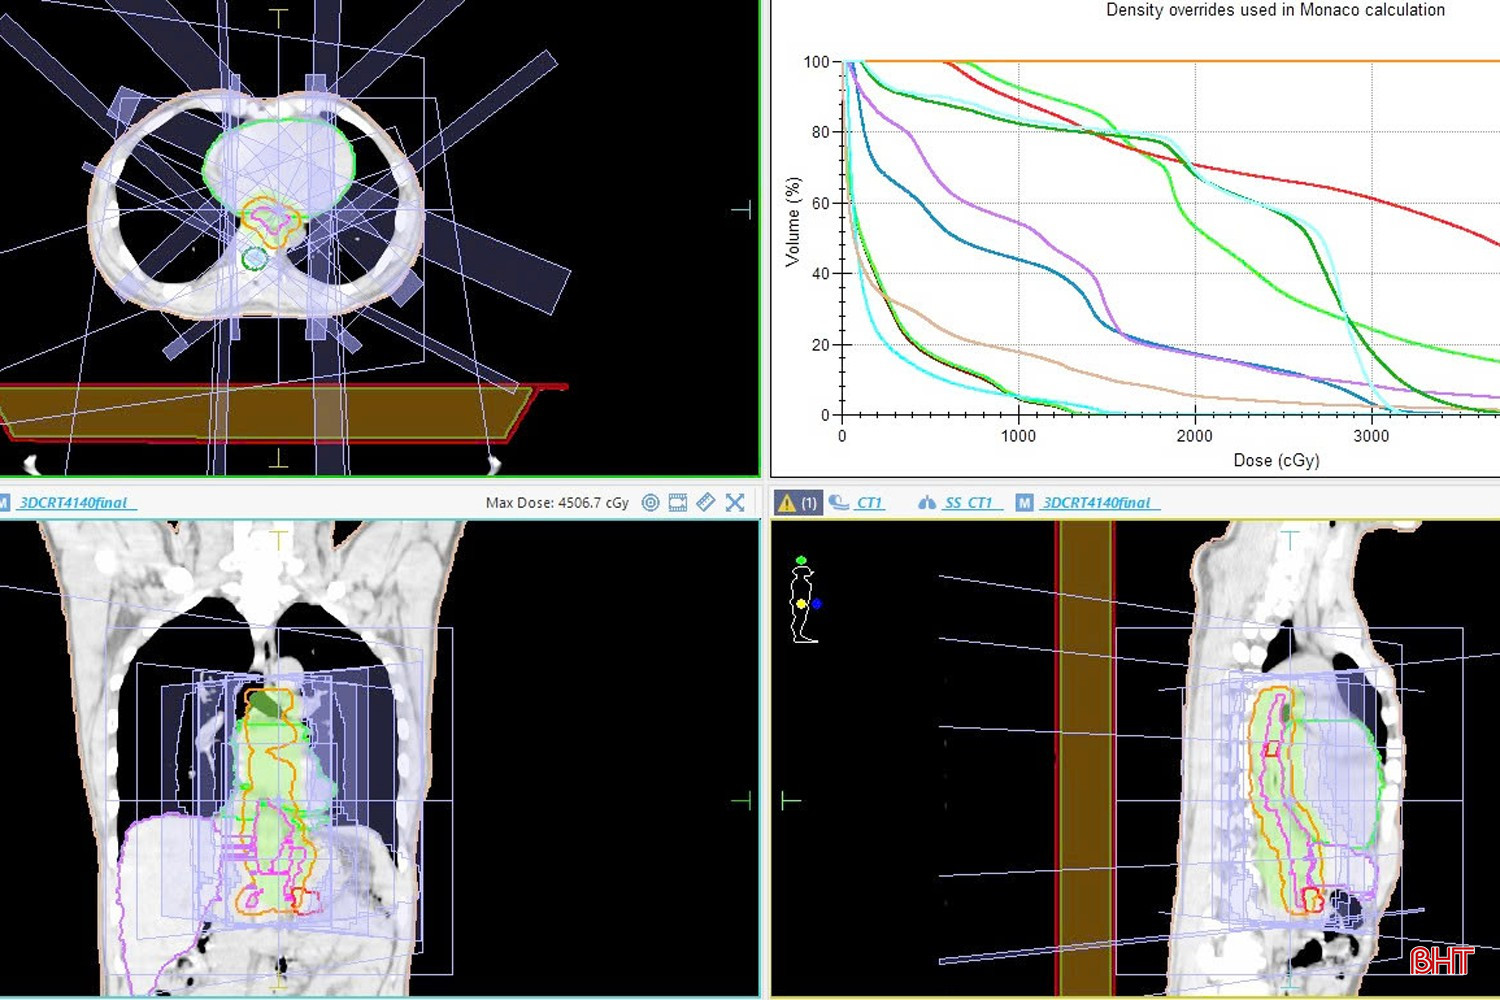1500x1000 pixels.
Task: Click the green dot above orientation figure's head
Action: (x=801, y=560)
